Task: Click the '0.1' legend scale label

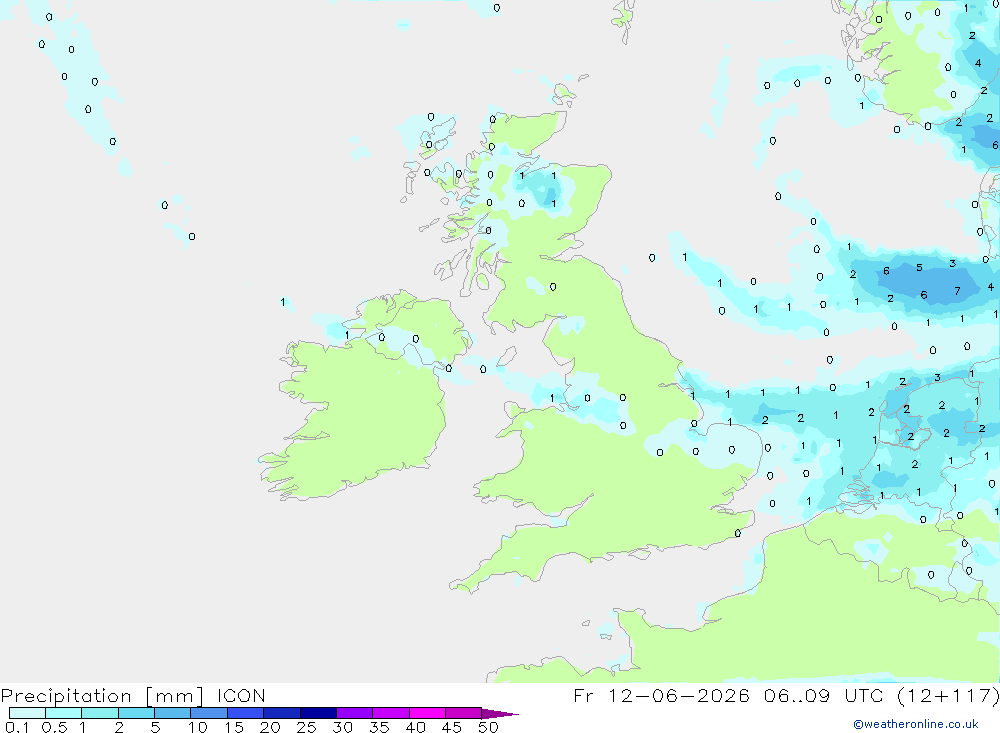Action: click(x=17, y=727)
